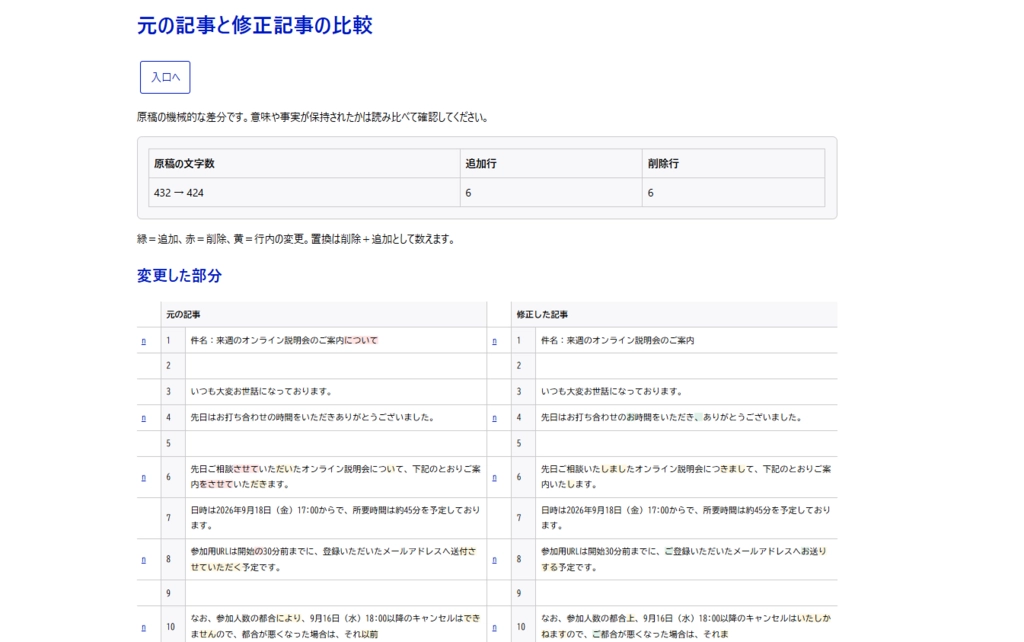Select revised line 4 先日はお打ち合わせのお時間をいただき
1024x642 pixels.
pos(686,417)
